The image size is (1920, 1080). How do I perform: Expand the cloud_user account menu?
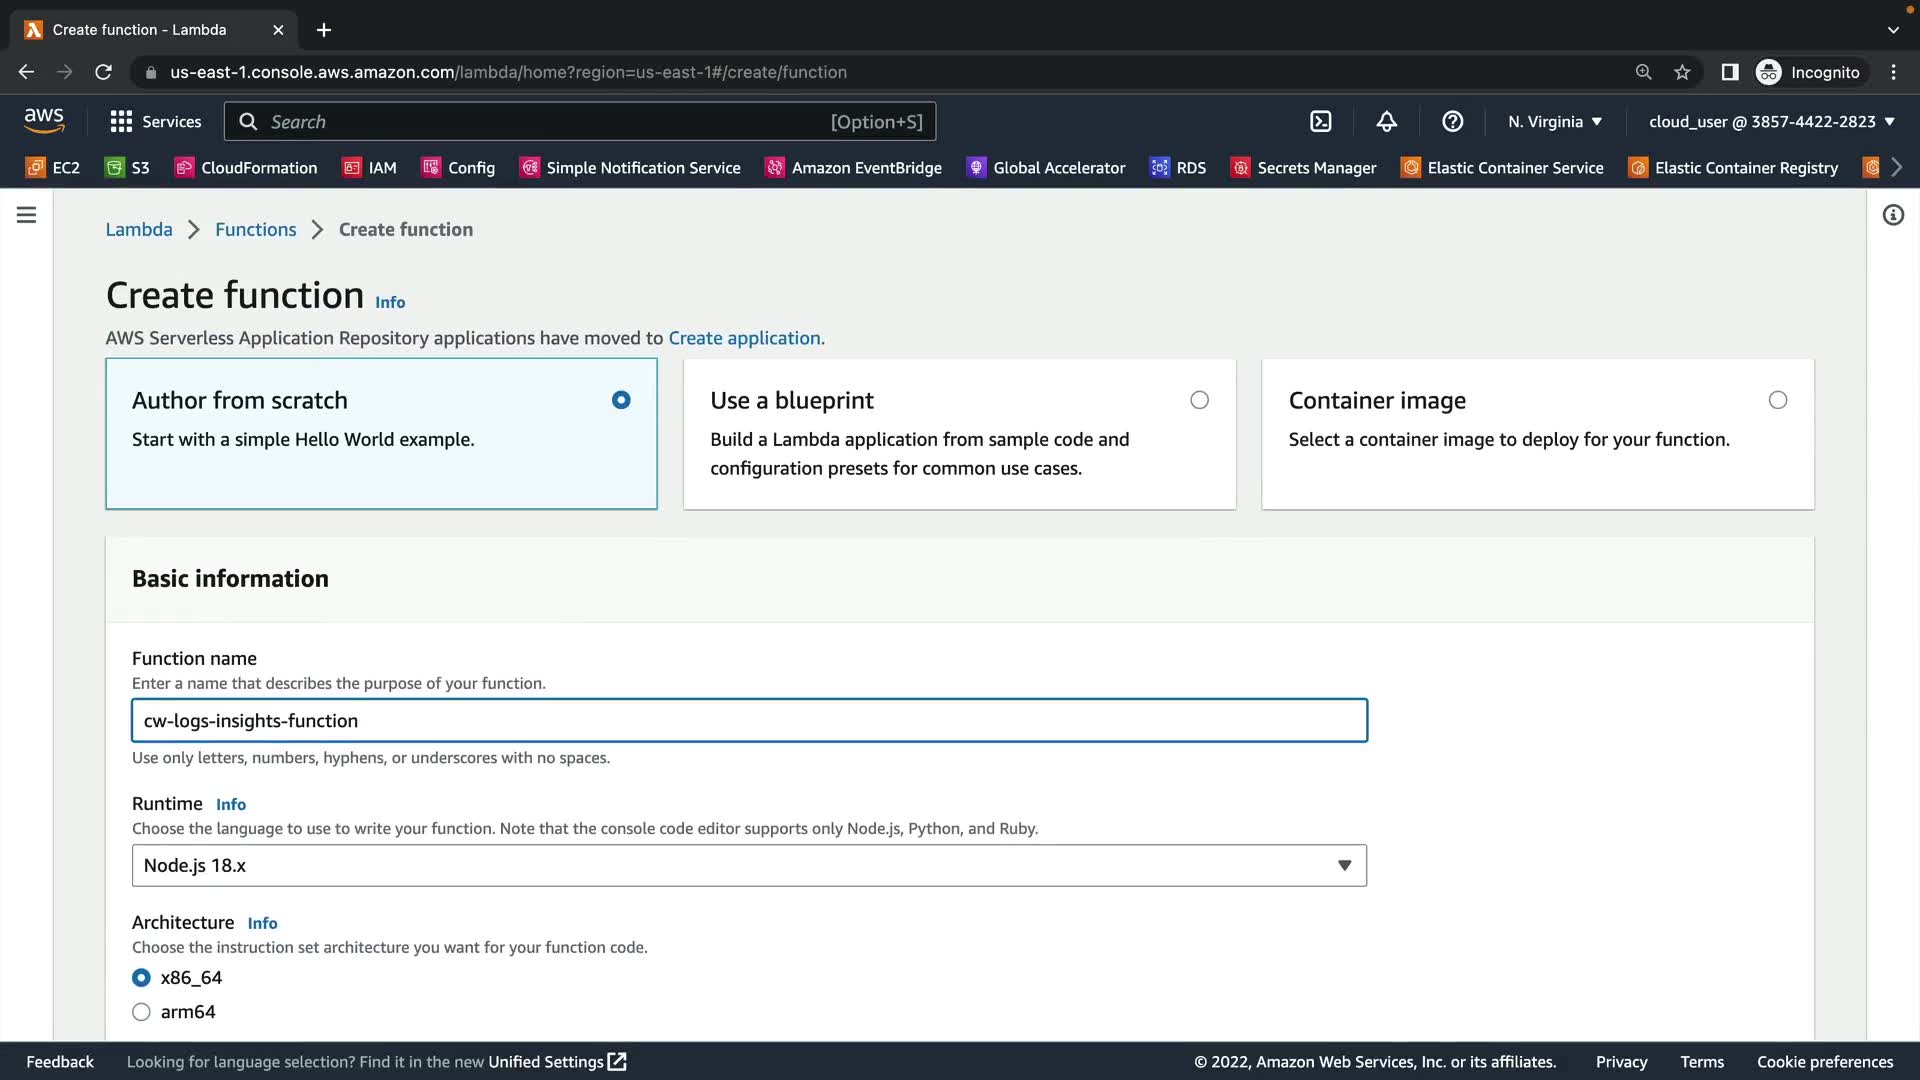pyautogui.click(x=1771, y=121)
